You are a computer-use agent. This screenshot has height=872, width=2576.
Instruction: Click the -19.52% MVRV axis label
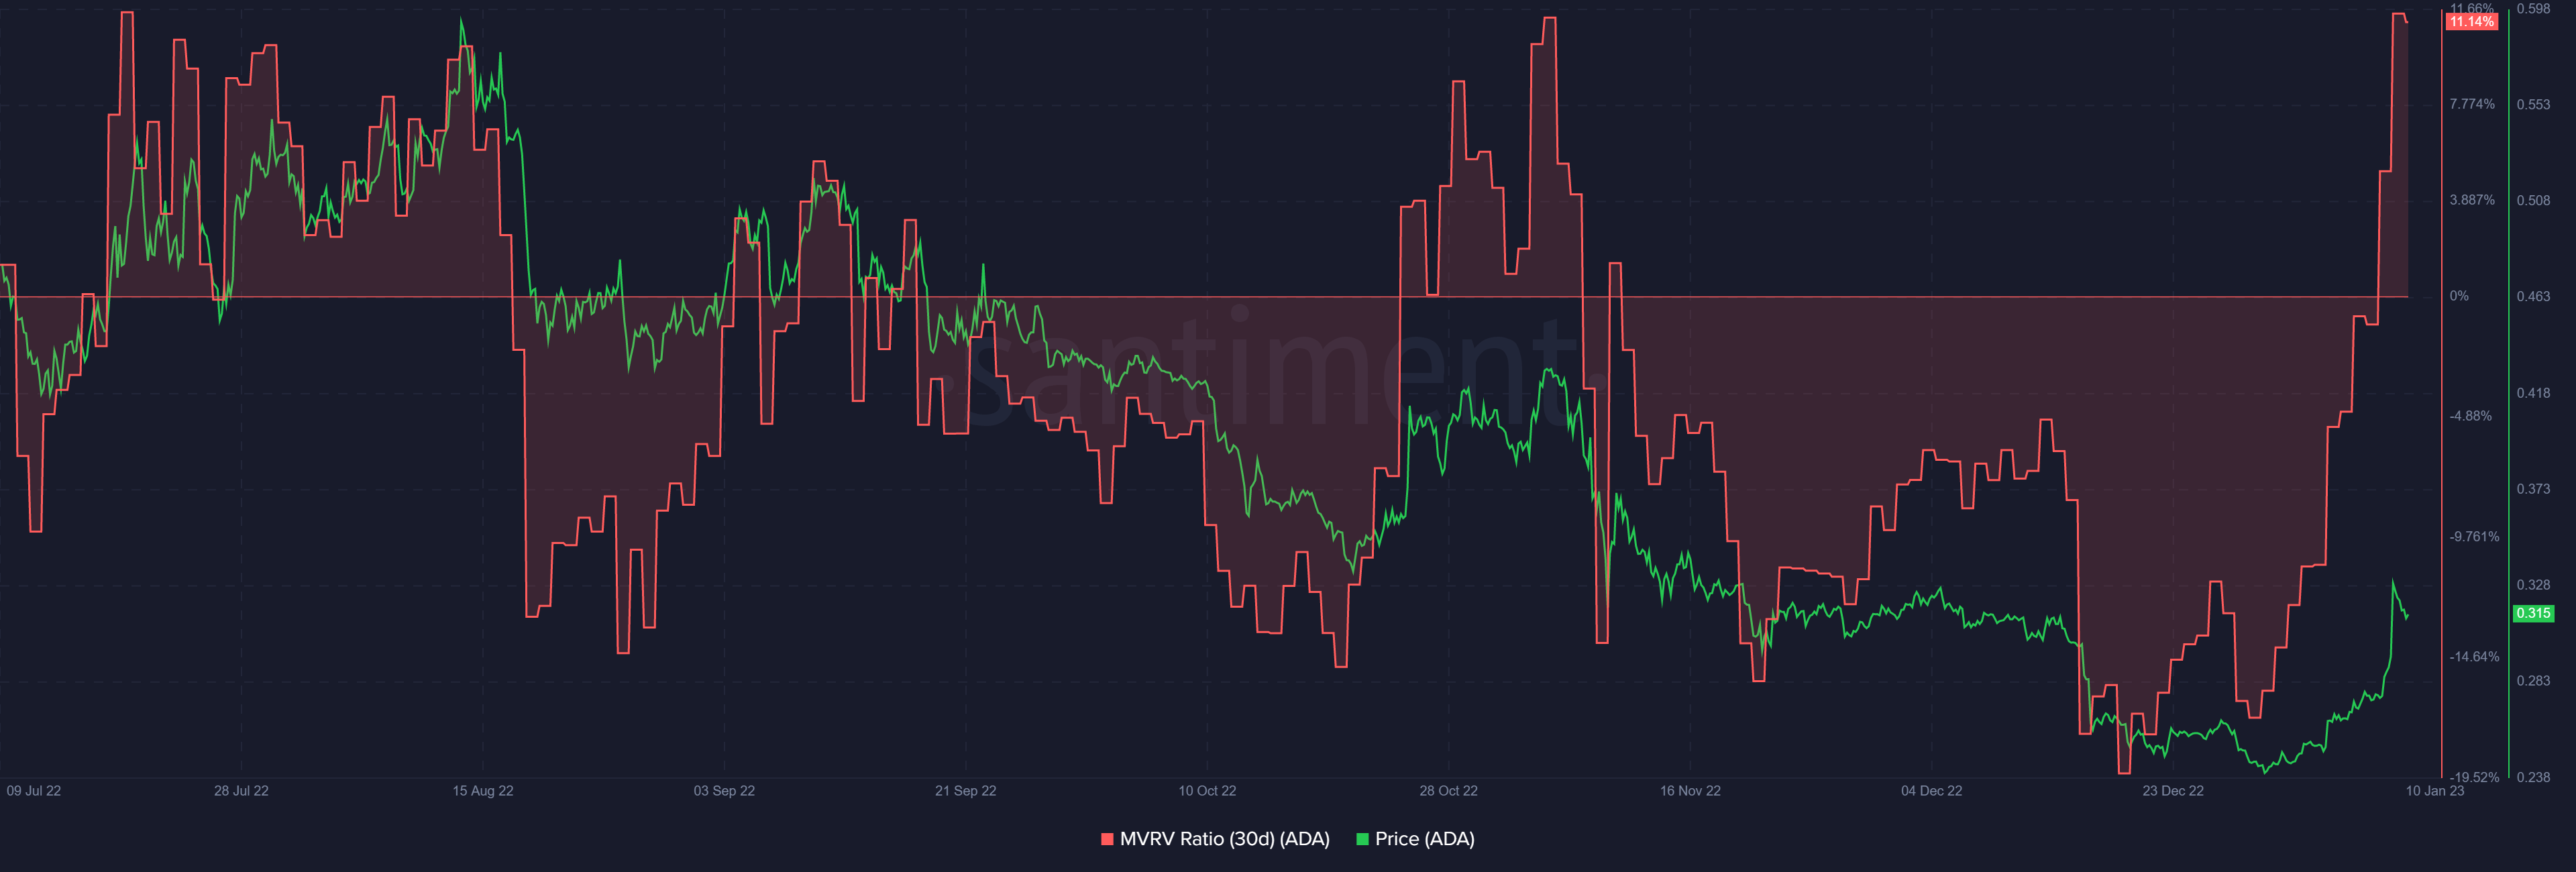2474,777
